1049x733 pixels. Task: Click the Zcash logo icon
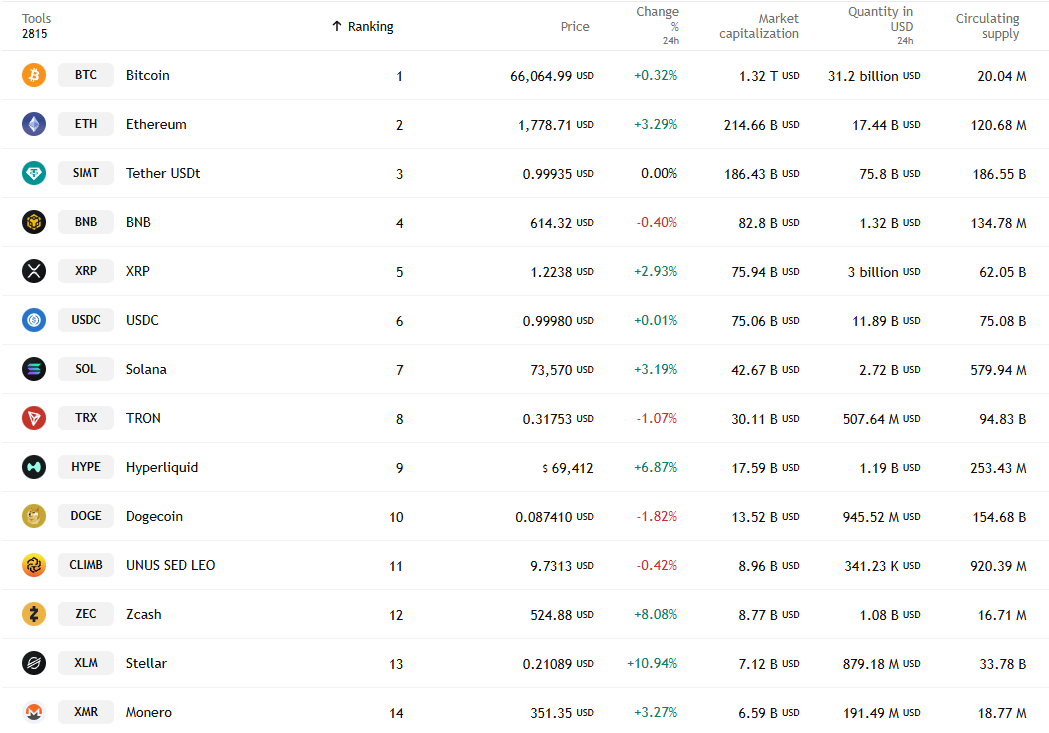pos(34,614)
